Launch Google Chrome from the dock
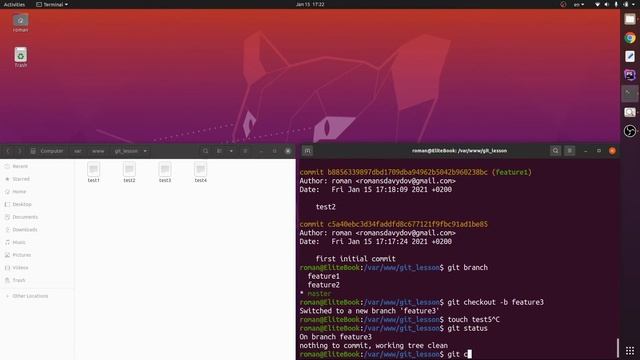The height and width of the screenshot is (360, 640). [630, 38]
